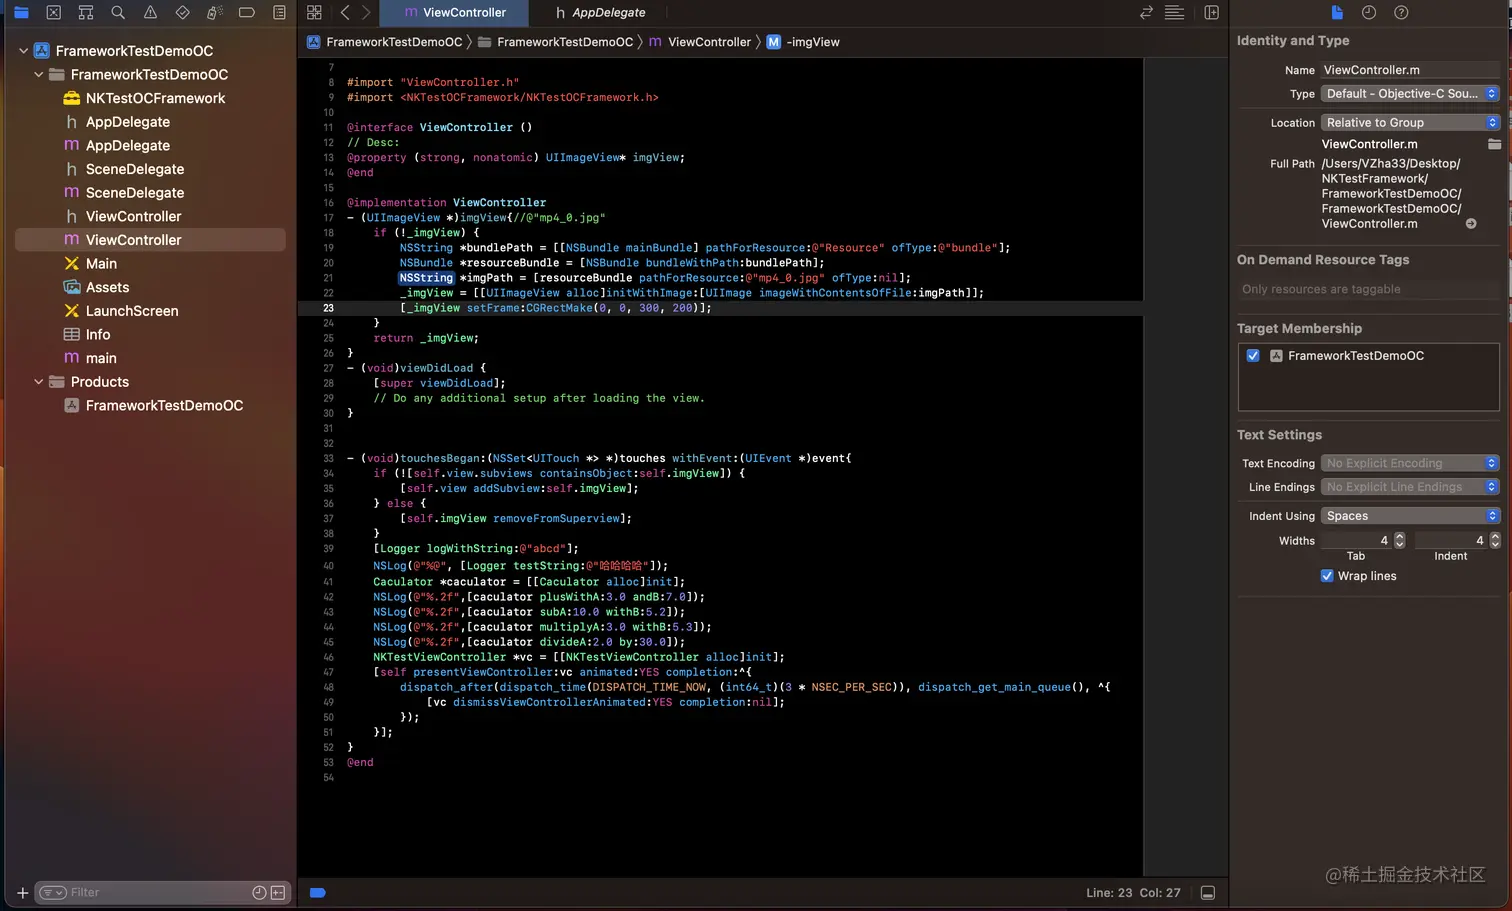1512x911 pixels.
Task: Open the Find navigator magnifier icon
Action: (x=118, y=13)
